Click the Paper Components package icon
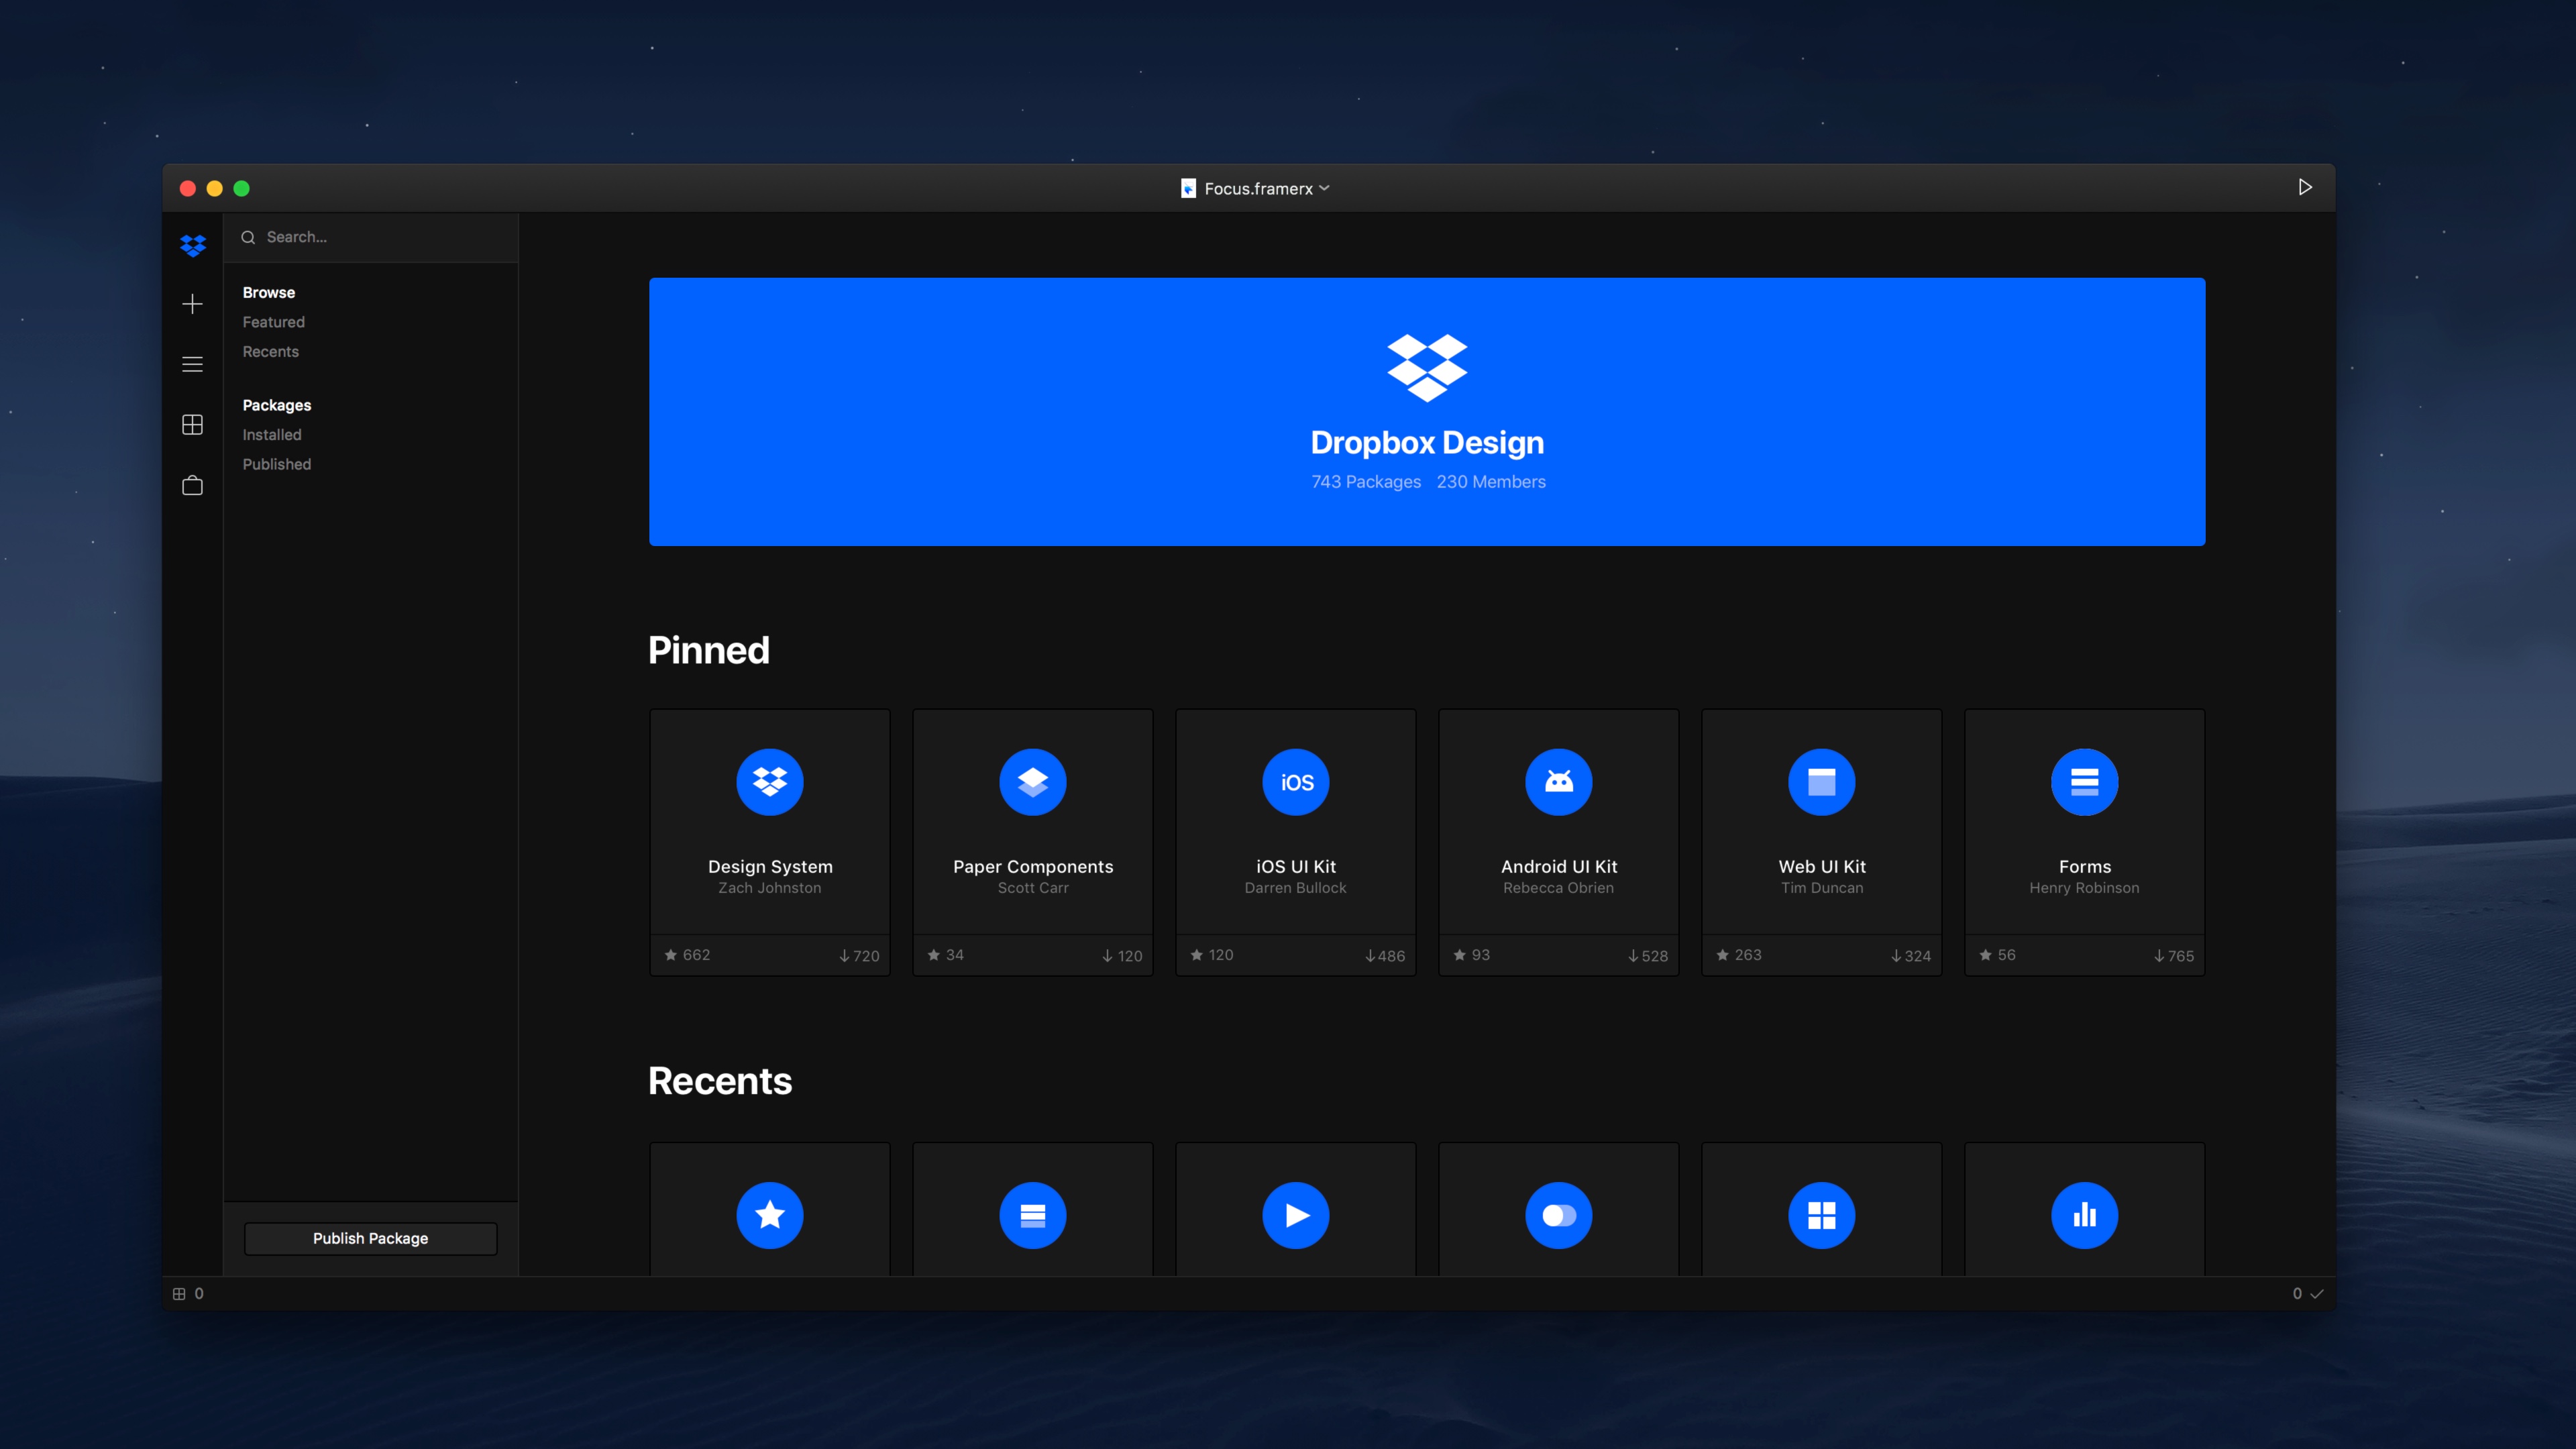Viewport: 2576px width, 1449px height. tap(1033, 782)
